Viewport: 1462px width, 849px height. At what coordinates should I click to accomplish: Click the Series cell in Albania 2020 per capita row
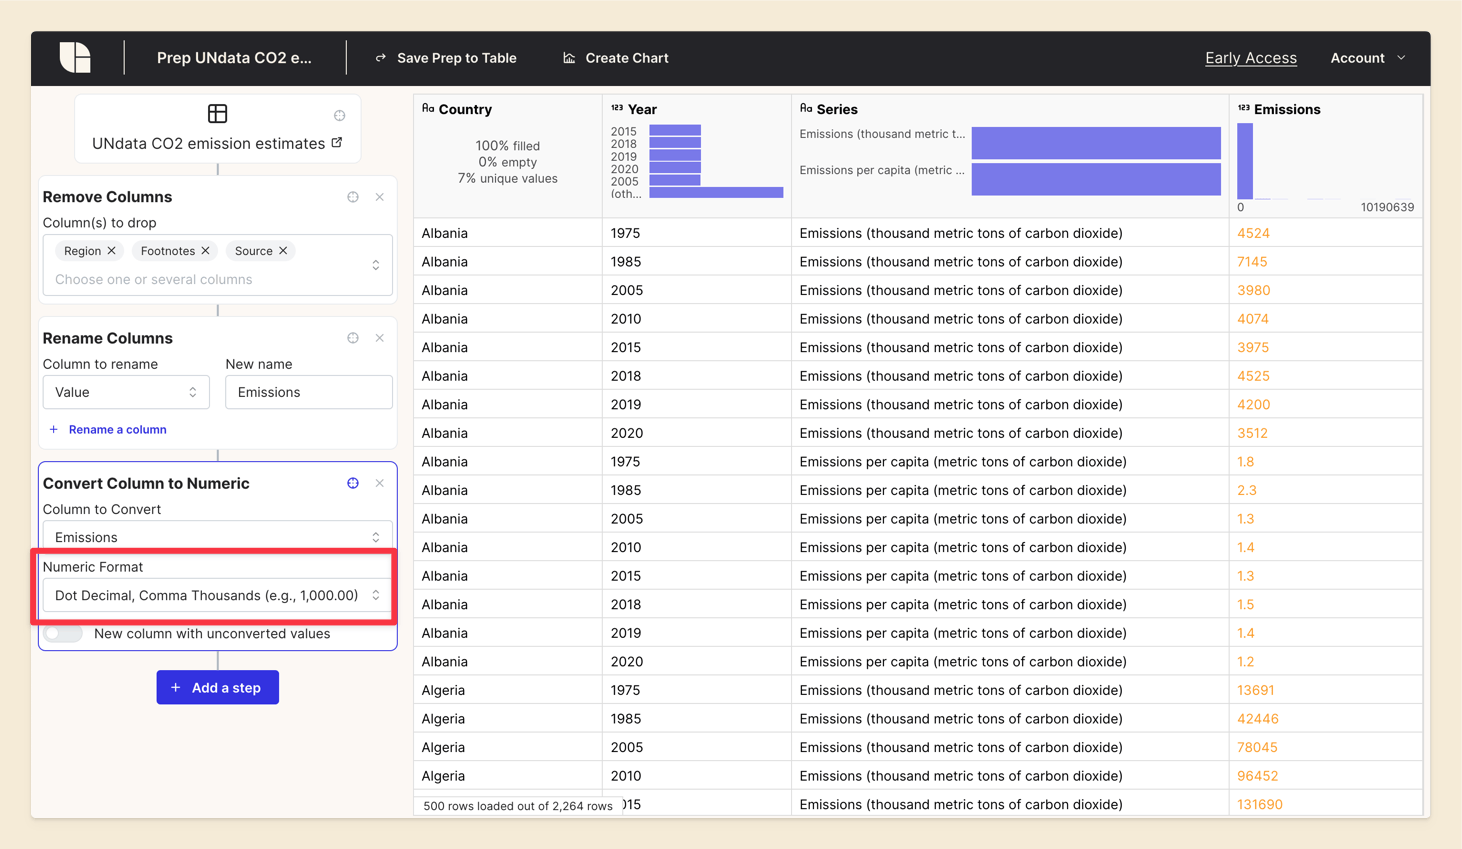pyautogui.click(x=1009, y=662)
